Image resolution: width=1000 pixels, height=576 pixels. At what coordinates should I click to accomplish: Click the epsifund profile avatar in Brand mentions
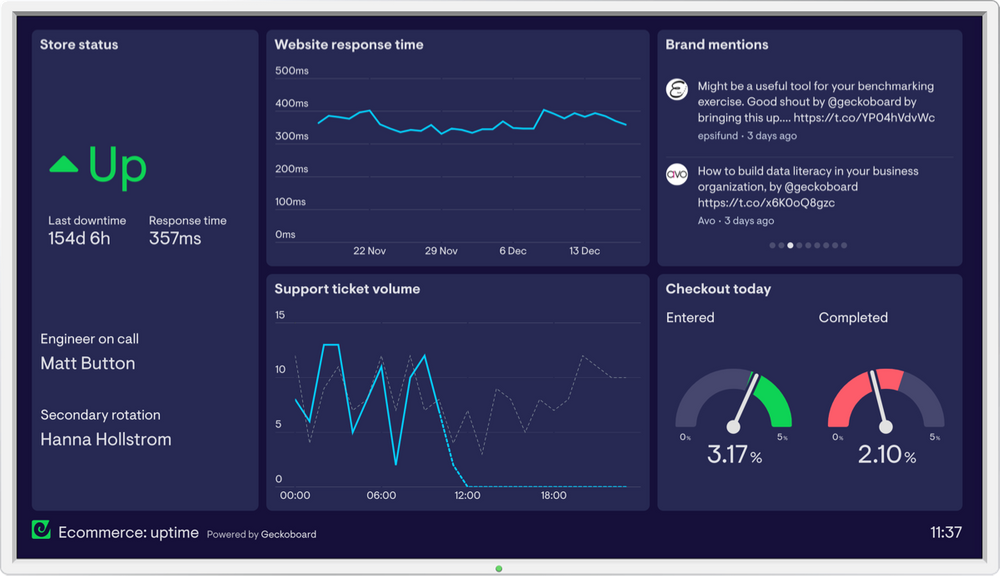[x=676, y=90]
